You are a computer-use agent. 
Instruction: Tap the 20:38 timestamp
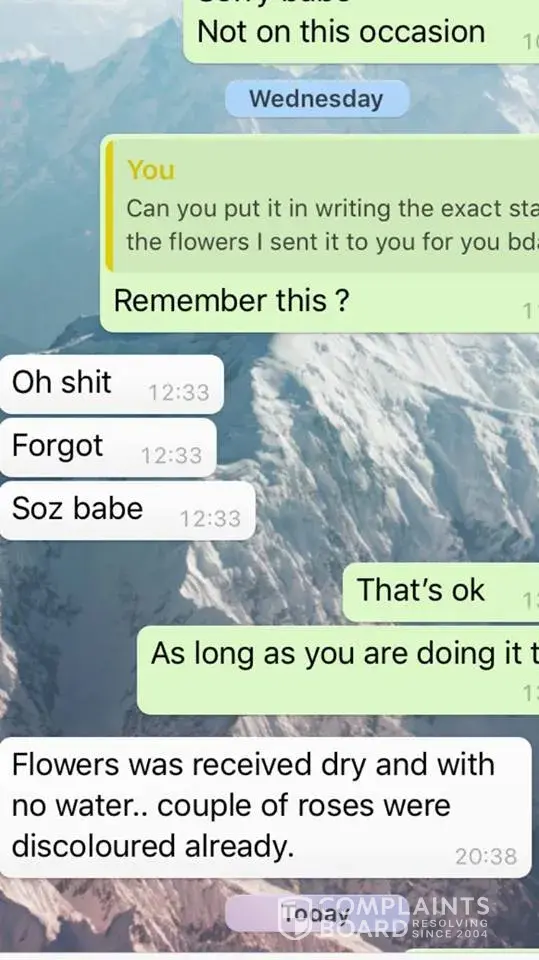[486, 856]
